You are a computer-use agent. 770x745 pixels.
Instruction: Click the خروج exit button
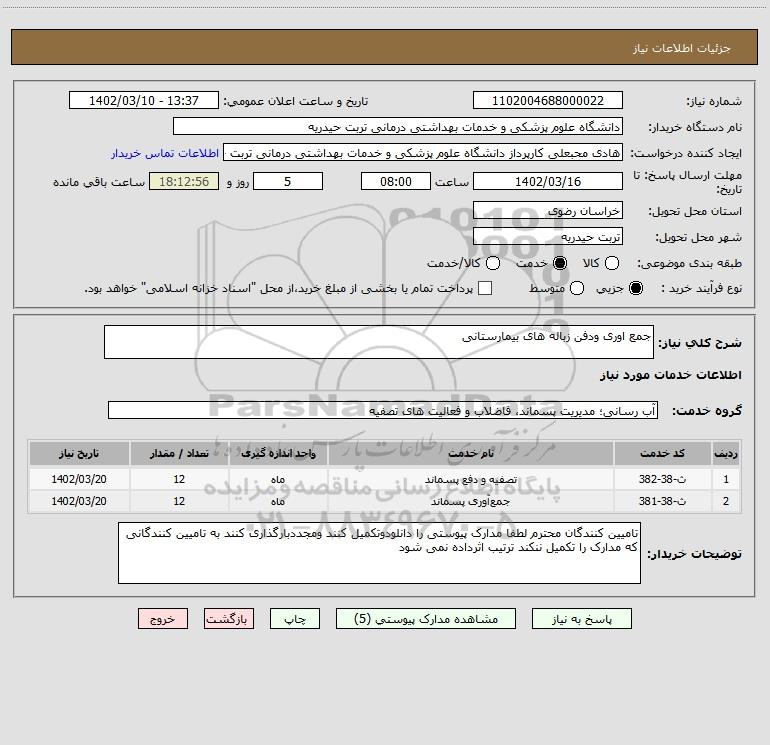click(163, 619)
